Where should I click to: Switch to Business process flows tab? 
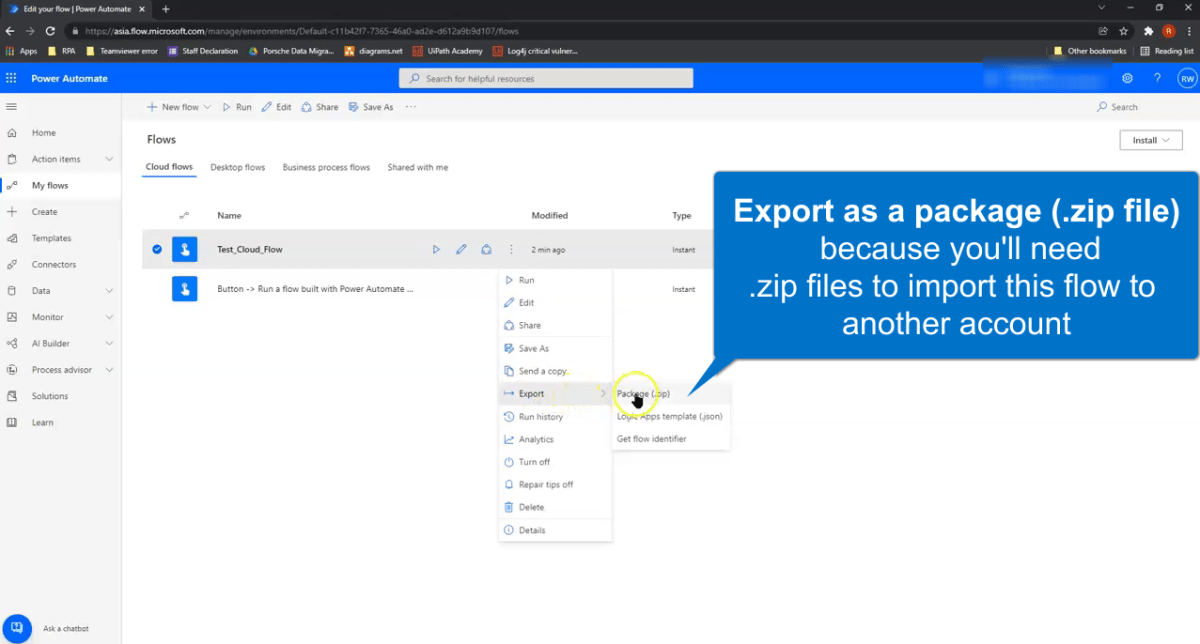(326, 167)
